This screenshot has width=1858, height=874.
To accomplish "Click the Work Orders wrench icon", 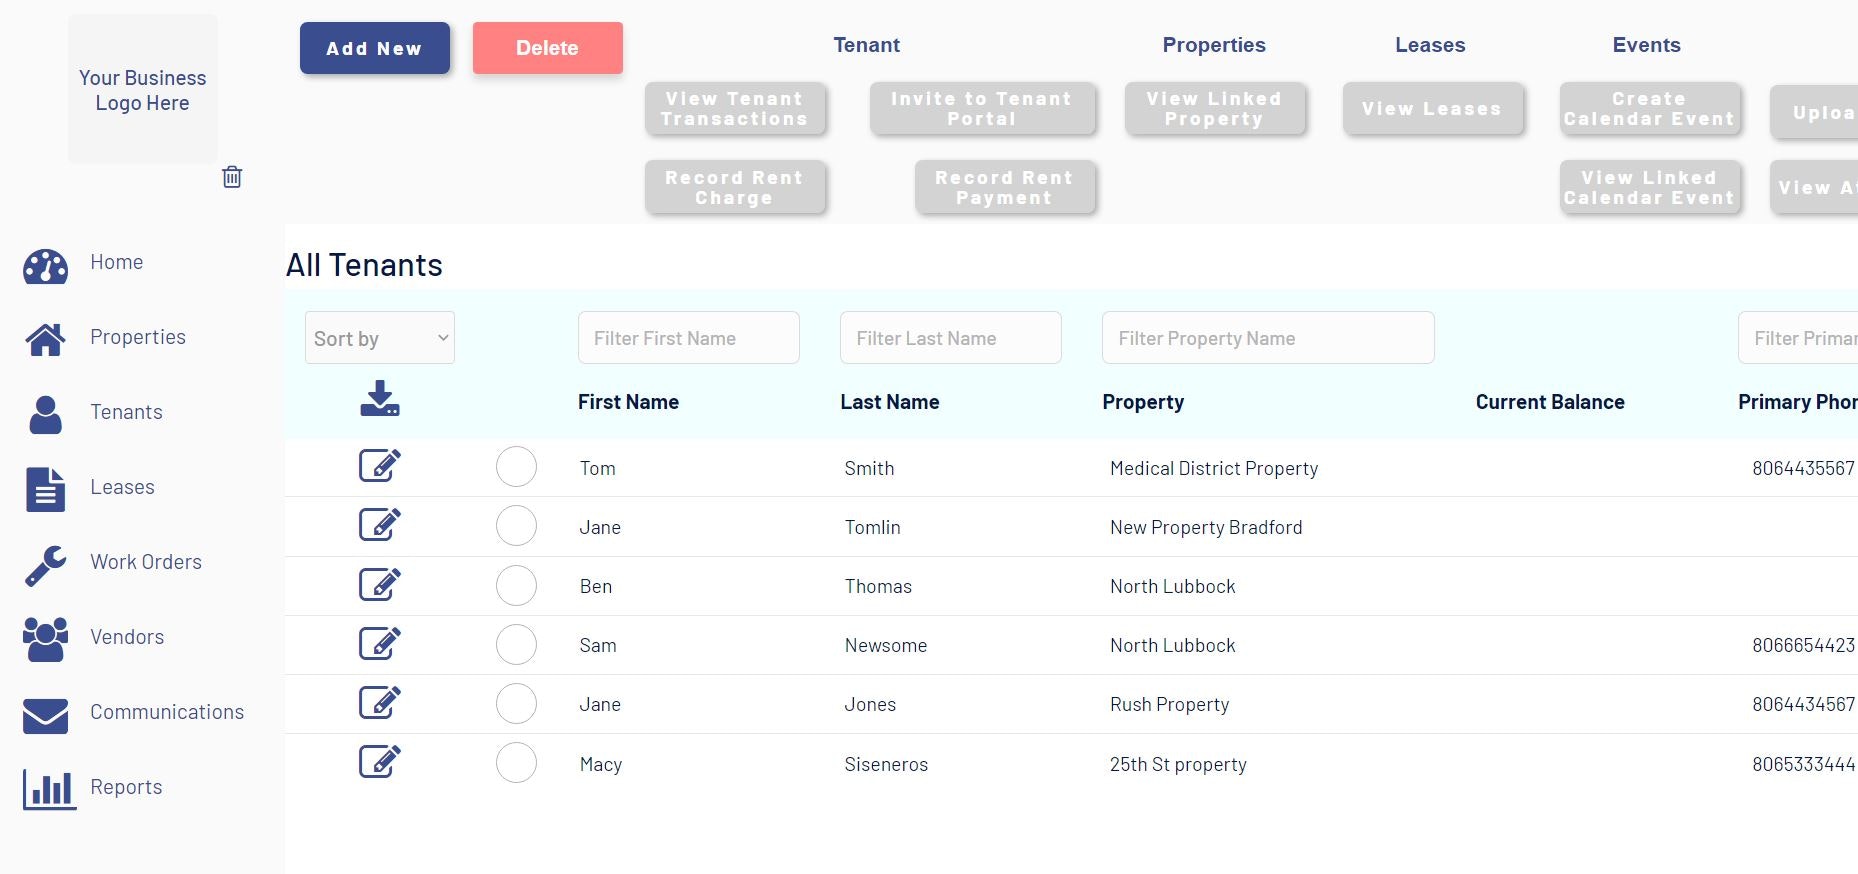I will pos(46,565).
